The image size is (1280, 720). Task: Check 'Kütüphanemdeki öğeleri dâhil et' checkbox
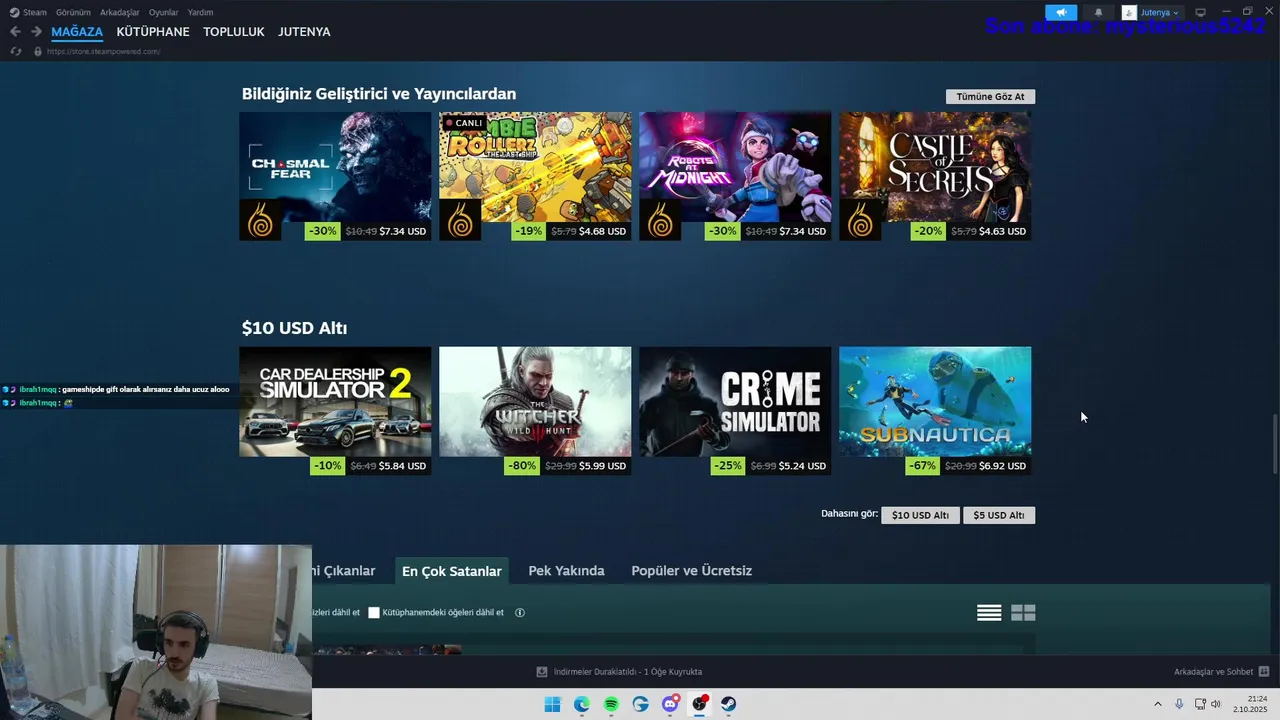[x=374, y=612]
